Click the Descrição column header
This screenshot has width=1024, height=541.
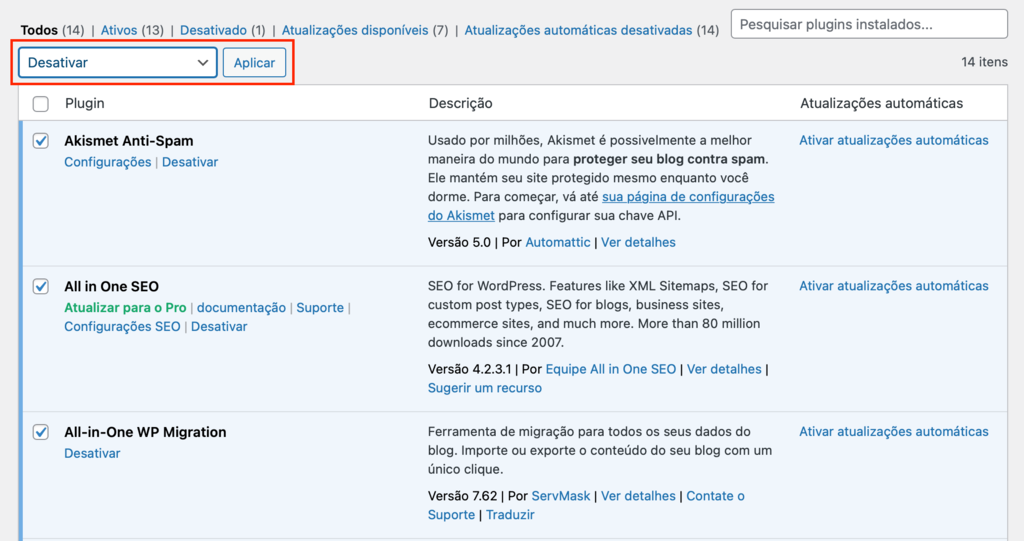pyautogui.click(x=460, y=103)
